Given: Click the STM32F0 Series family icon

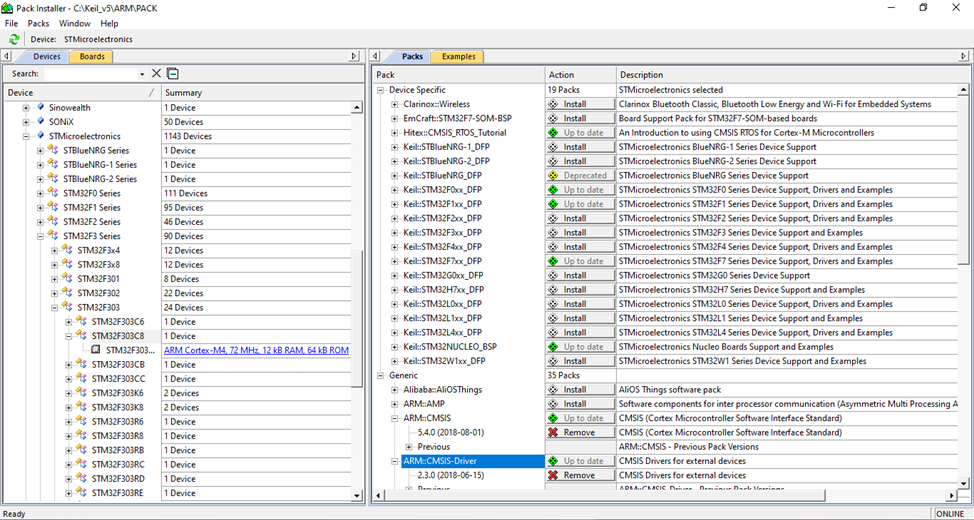Looking at the screenshot, I should (54, 193).
